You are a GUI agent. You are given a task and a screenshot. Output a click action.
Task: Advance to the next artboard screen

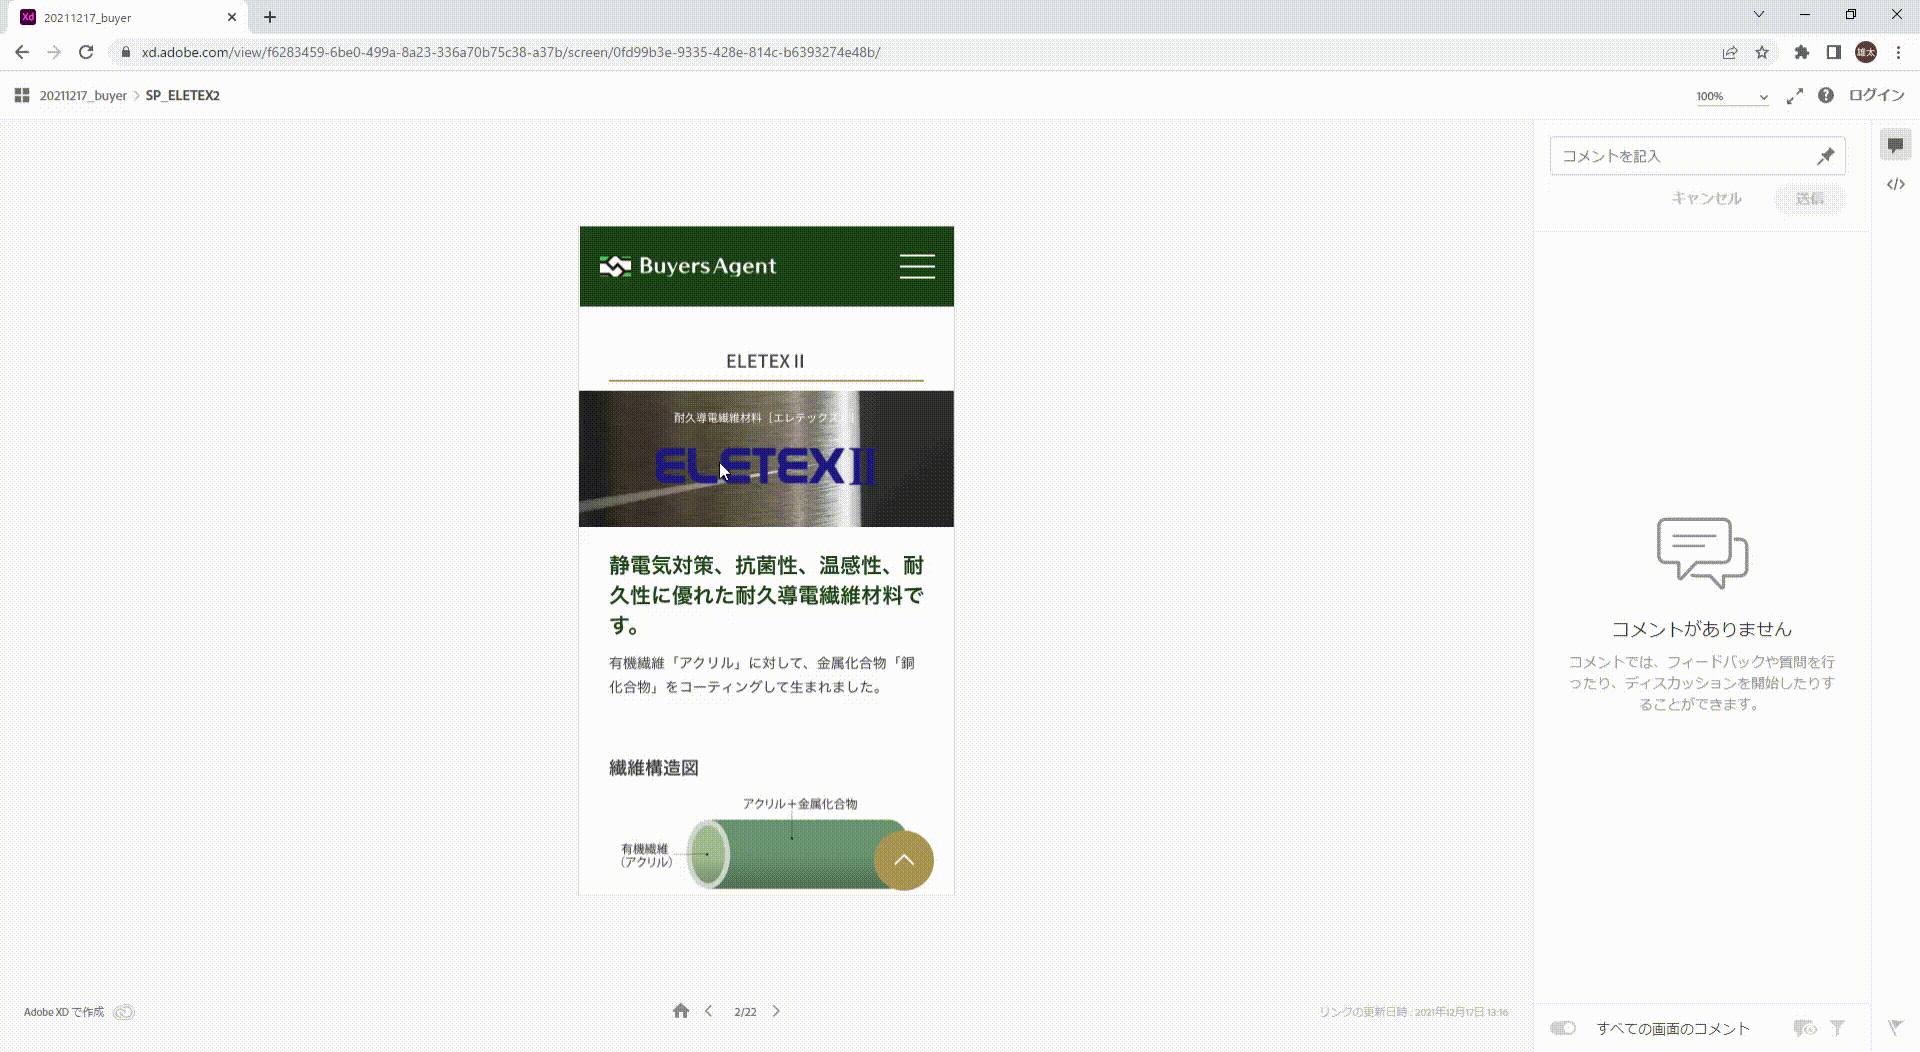click(x=776, y=1011)
